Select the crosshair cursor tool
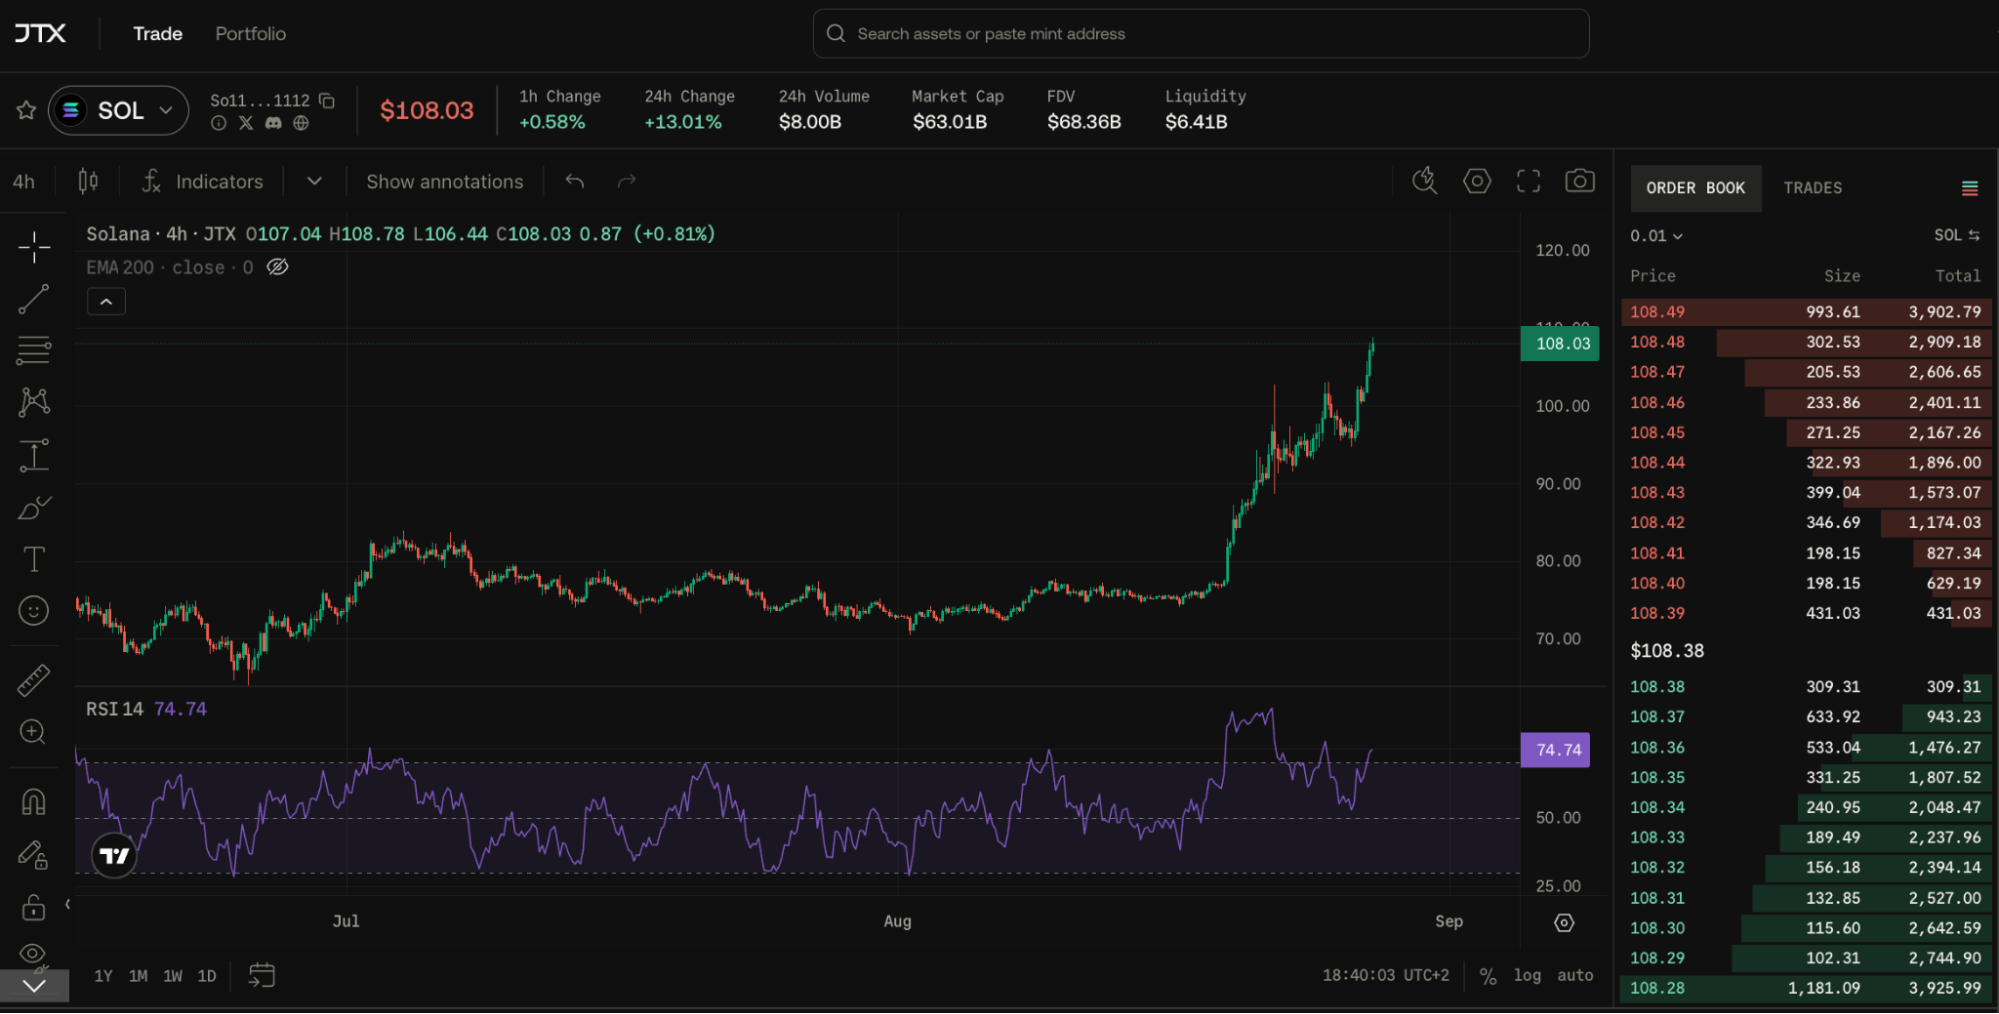 (x=34, y=247)
